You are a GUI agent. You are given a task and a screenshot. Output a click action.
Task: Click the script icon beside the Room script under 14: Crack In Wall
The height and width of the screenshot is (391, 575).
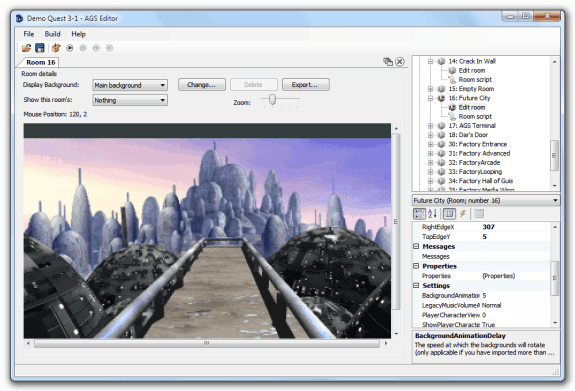click(453, 80)
